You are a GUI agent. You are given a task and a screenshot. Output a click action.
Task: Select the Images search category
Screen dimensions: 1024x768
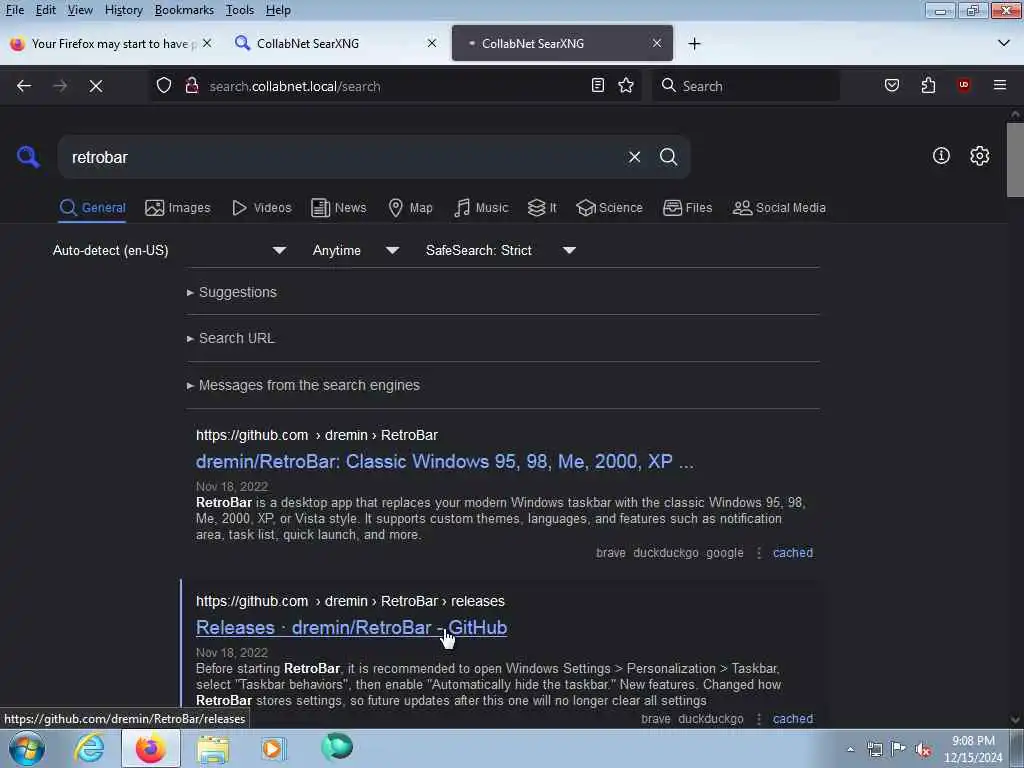[178, 208]
